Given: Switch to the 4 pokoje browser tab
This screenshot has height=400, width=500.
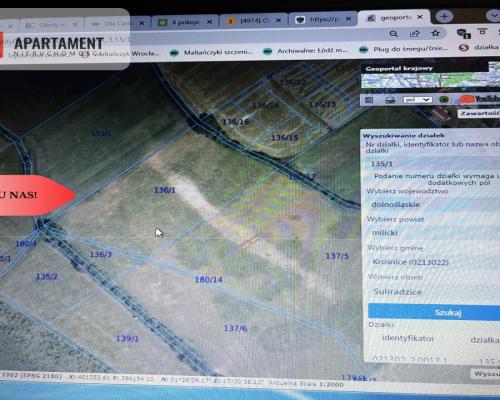Looking at the screenshot, I should click(x=185, y=22).
